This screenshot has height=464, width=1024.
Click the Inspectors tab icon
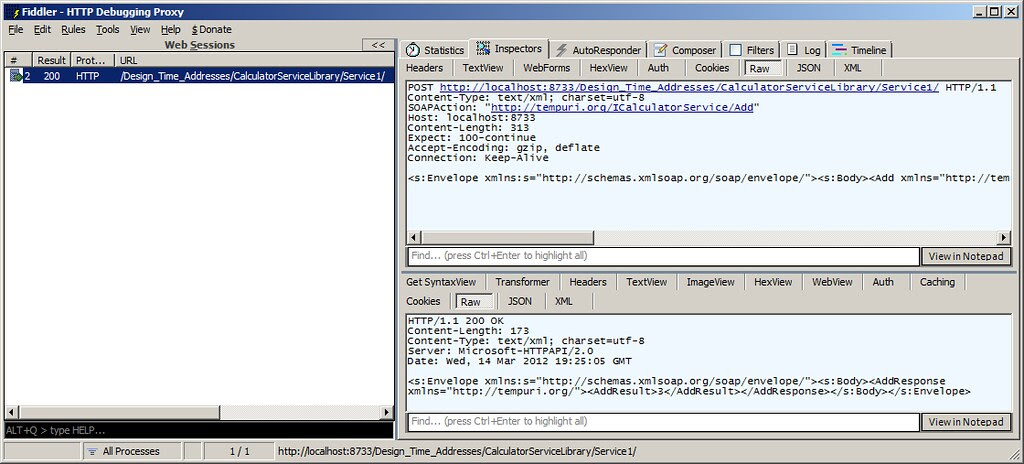[483, 48]
